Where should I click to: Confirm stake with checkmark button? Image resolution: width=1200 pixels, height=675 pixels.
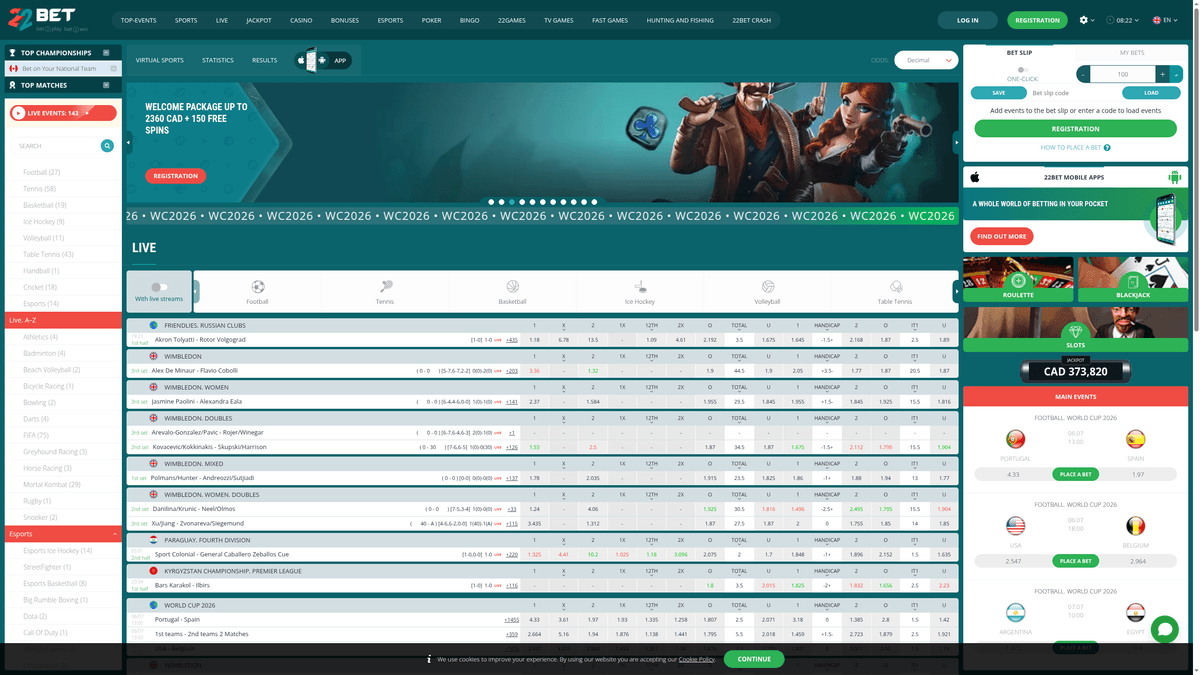pyautogui.click(x=1176, y=74)
